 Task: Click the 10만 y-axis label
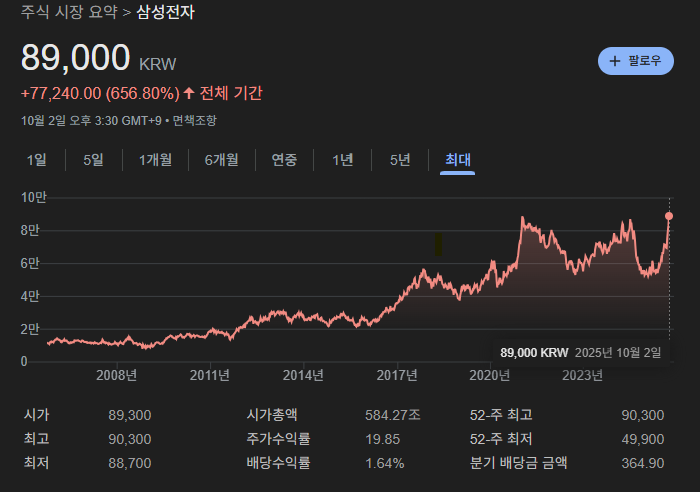click(x=33, y=197)
